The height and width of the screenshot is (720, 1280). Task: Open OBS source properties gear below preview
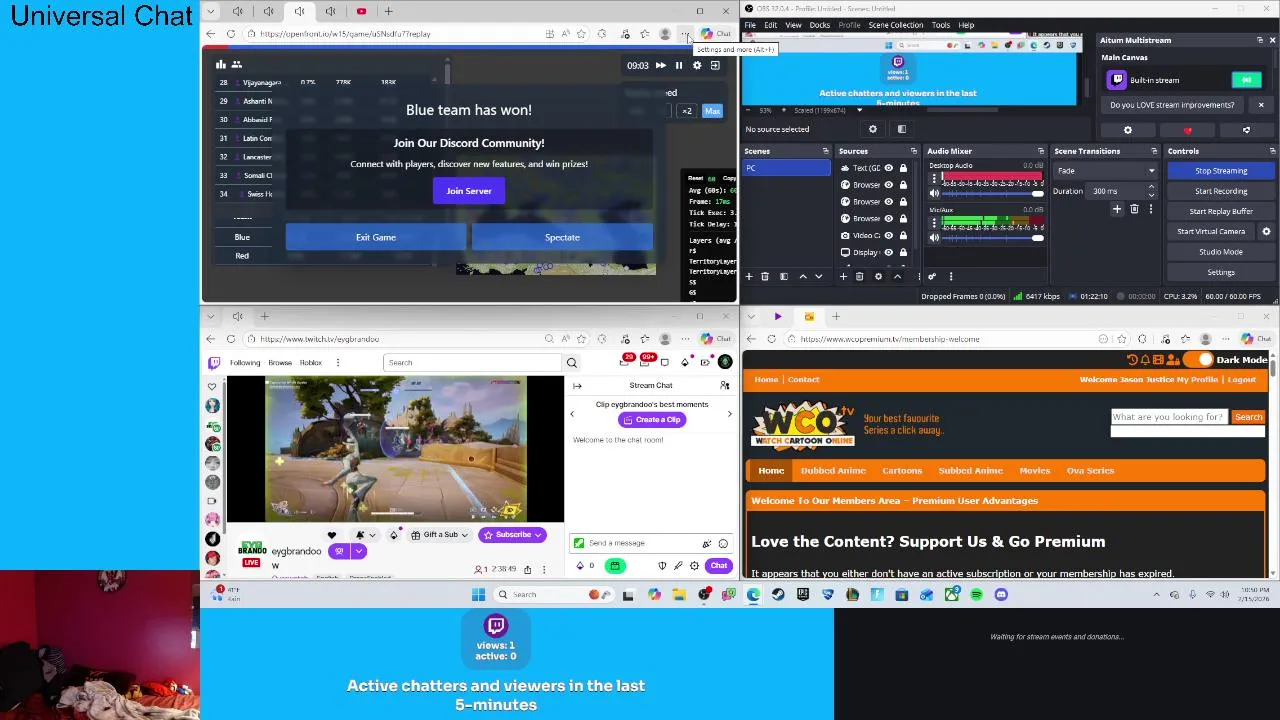tap(873, 129)
